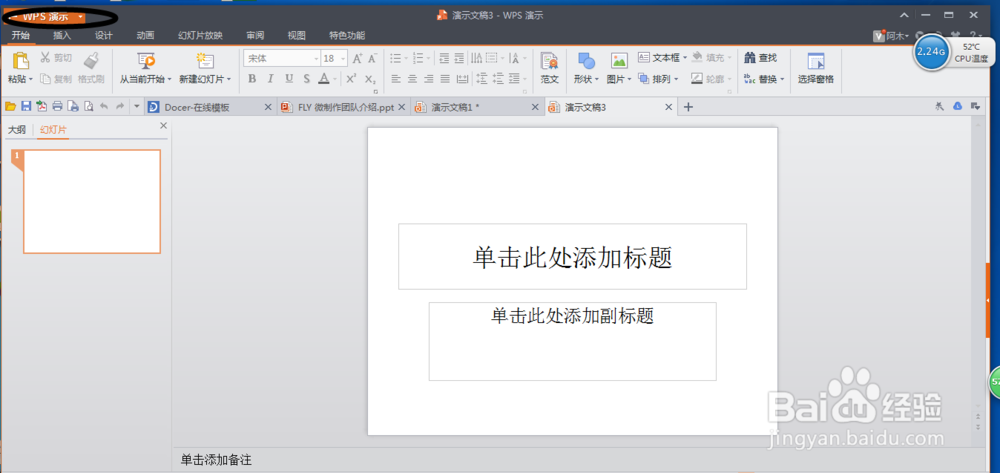
Task: Switch to the 大纲 outline panel tab
Action: (17, 130)
